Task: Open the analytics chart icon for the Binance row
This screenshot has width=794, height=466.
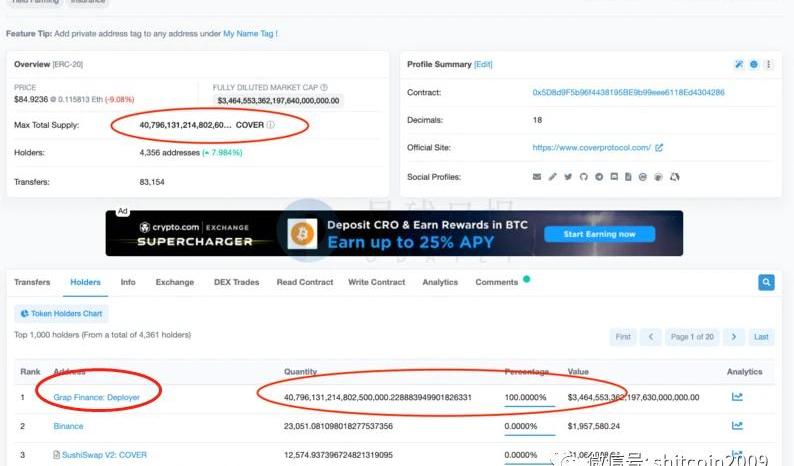Action: (x=737, y=426)
